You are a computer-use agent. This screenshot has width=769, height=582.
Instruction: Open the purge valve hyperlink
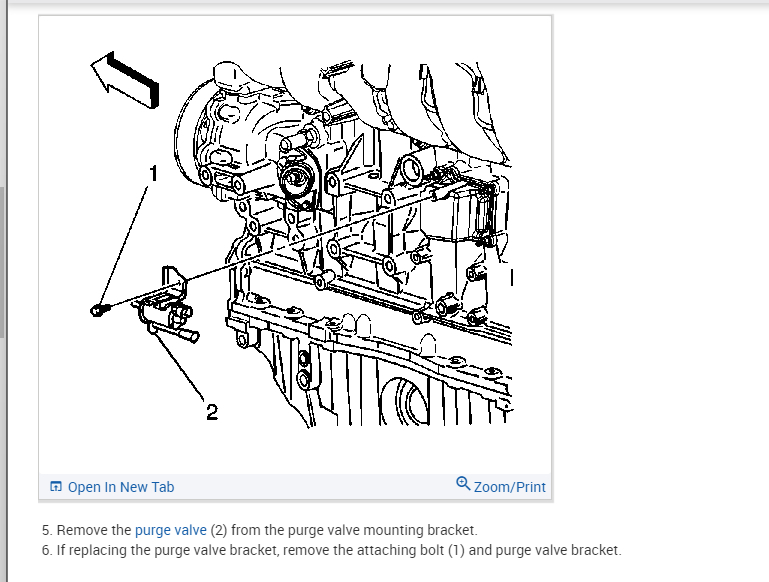tap(171, 530)
